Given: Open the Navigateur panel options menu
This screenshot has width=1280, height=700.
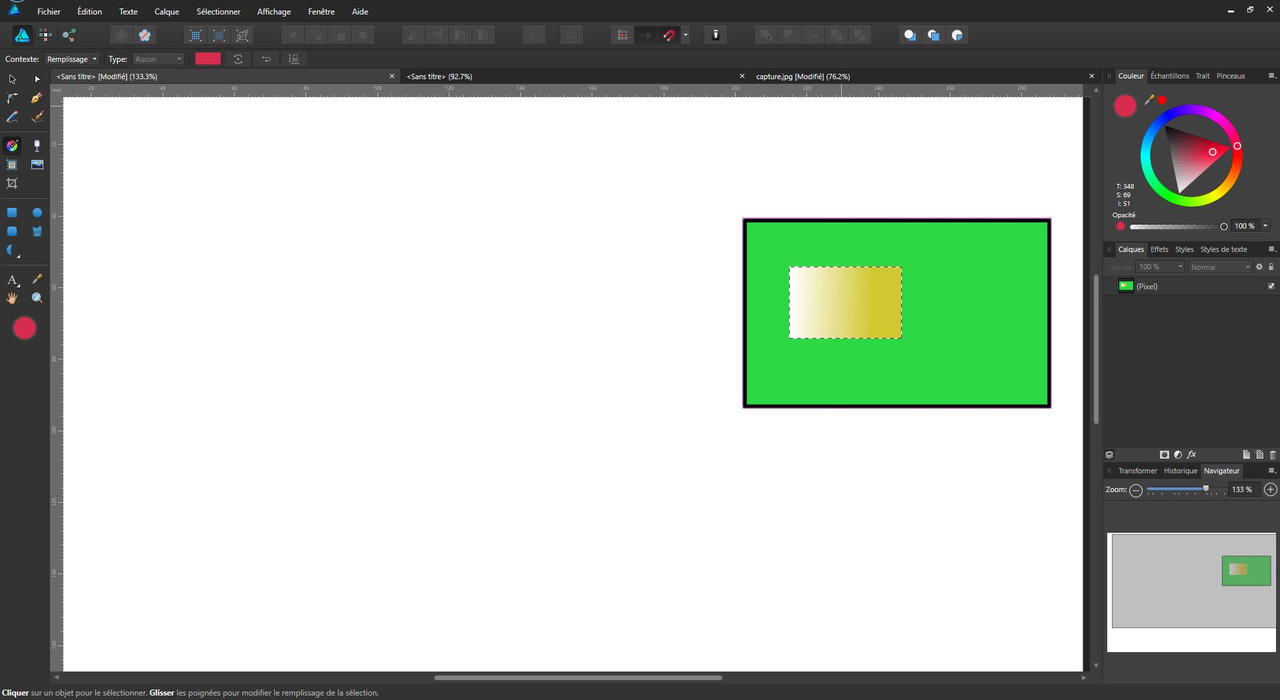Looking at the screenshot, I should [1272, 470].
